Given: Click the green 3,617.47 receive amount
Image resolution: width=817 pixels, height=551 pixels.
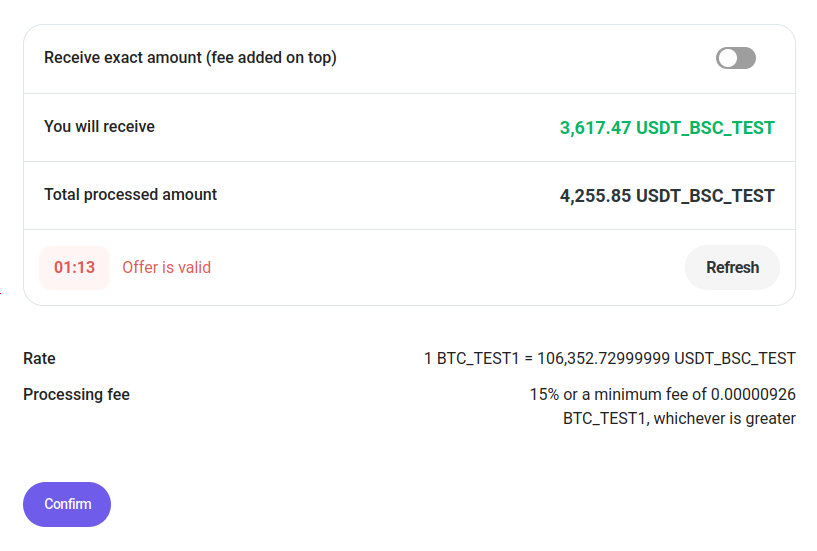Looking at the screenshot, I should pyautogui.click(x=595, y=128).
